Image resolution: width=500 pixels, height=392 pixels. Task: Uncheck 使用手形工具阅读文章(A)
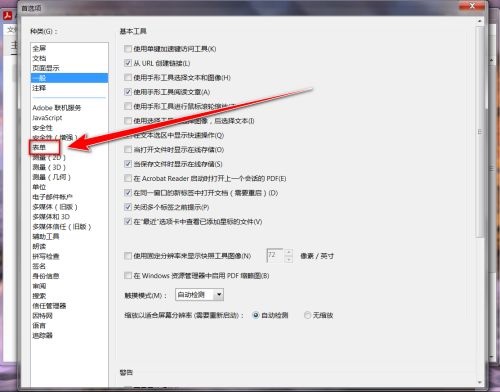pyautogui.click(x=128, y=92)
